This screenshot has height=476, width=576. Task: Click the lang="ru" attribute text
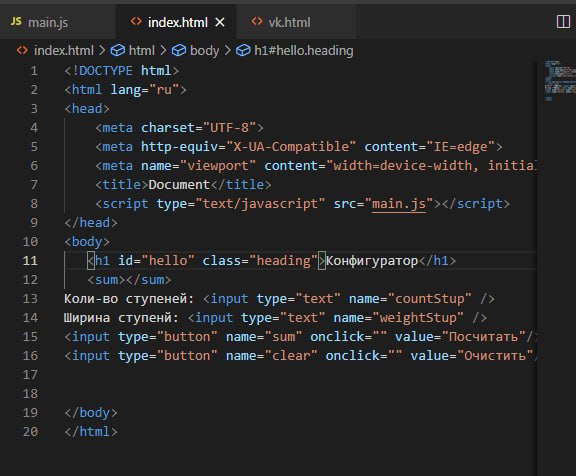[x=145, y=90]
